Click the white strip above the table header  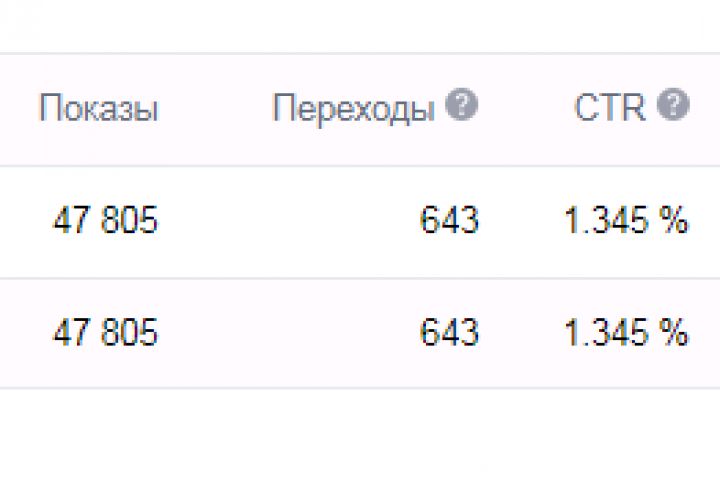point(360,25)
